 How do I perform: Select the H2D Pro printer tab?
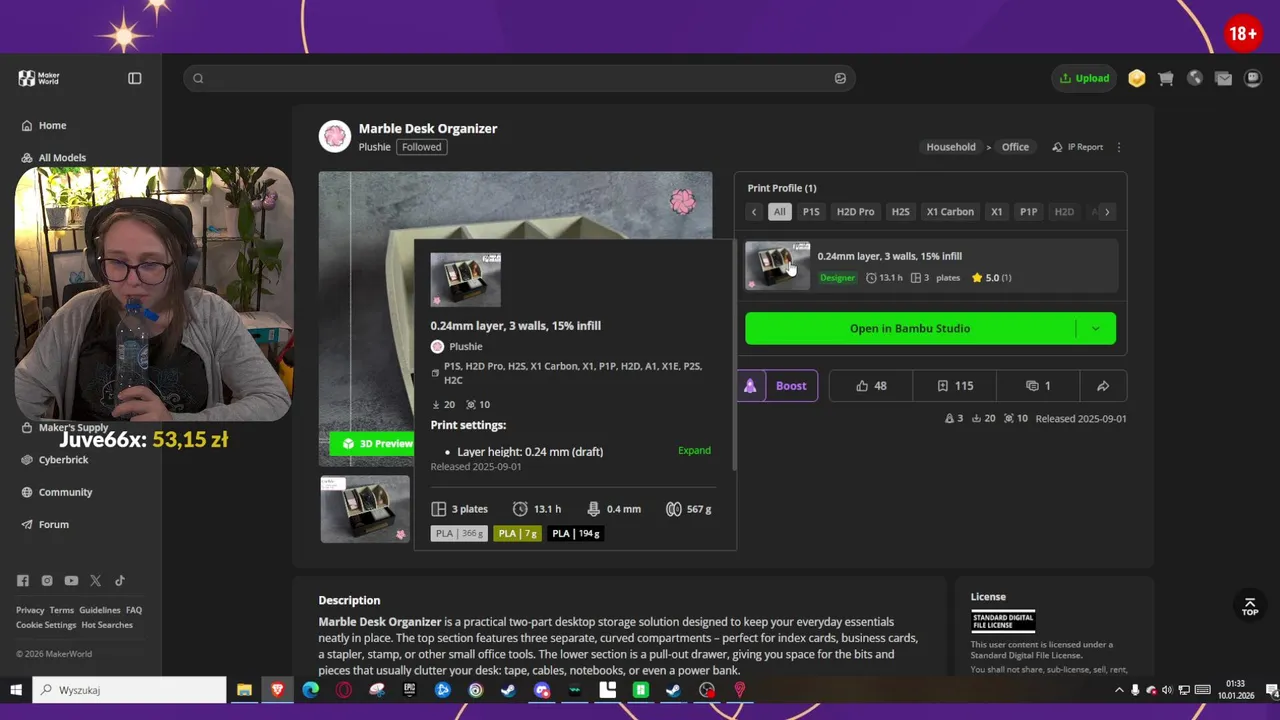click(855, 212)
